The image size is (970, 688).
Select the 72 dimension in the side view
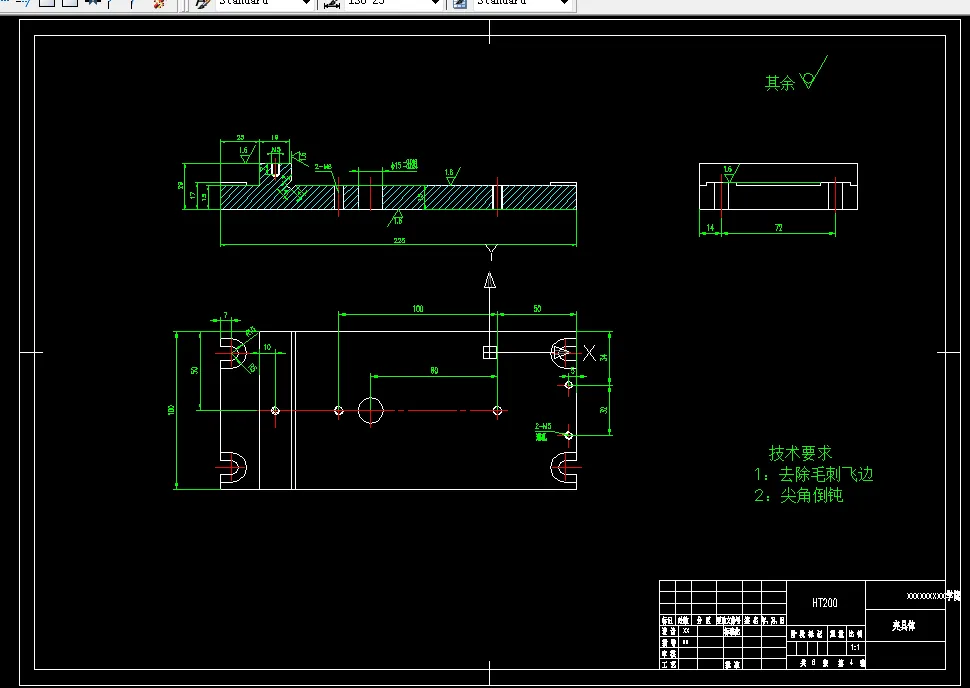point(778,228)
